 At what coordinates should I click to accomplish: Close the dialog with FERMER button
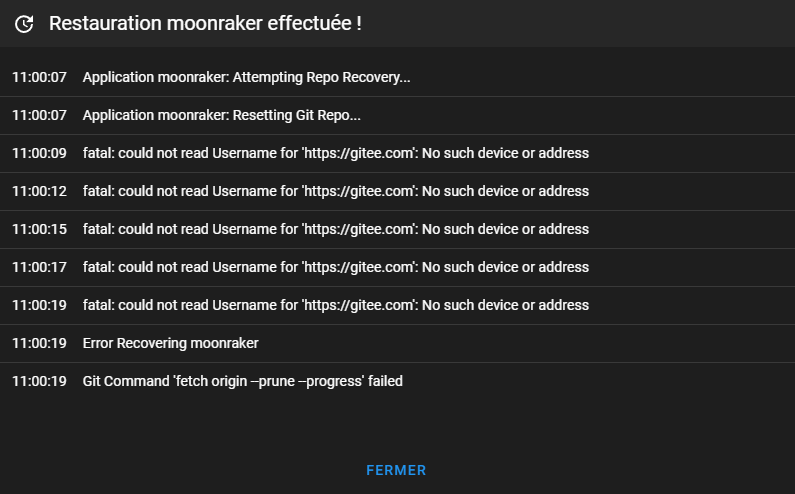[396, 470]
